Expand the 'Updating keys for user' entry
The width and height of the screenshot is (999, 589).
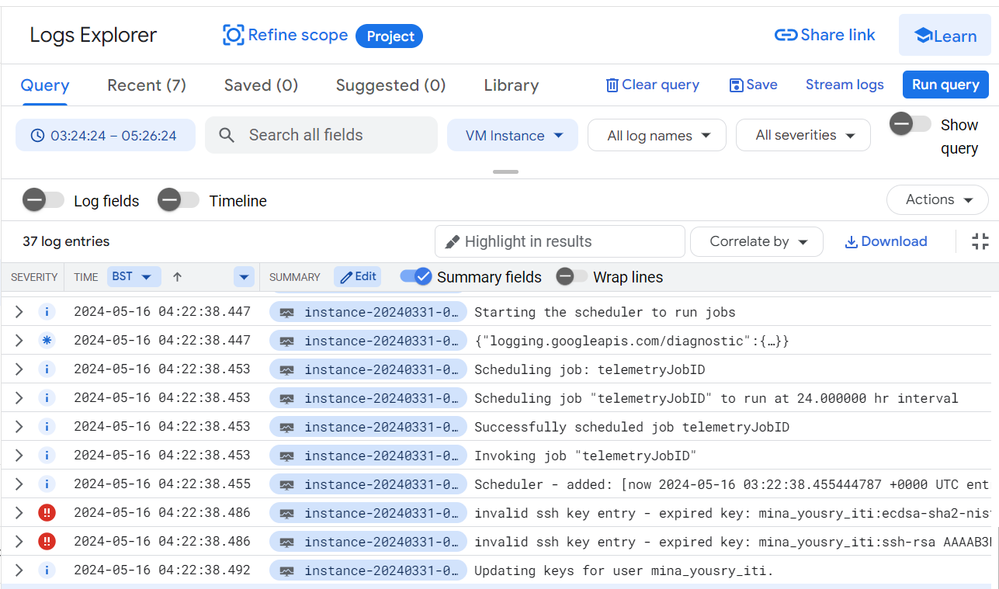tap(18, 570)
